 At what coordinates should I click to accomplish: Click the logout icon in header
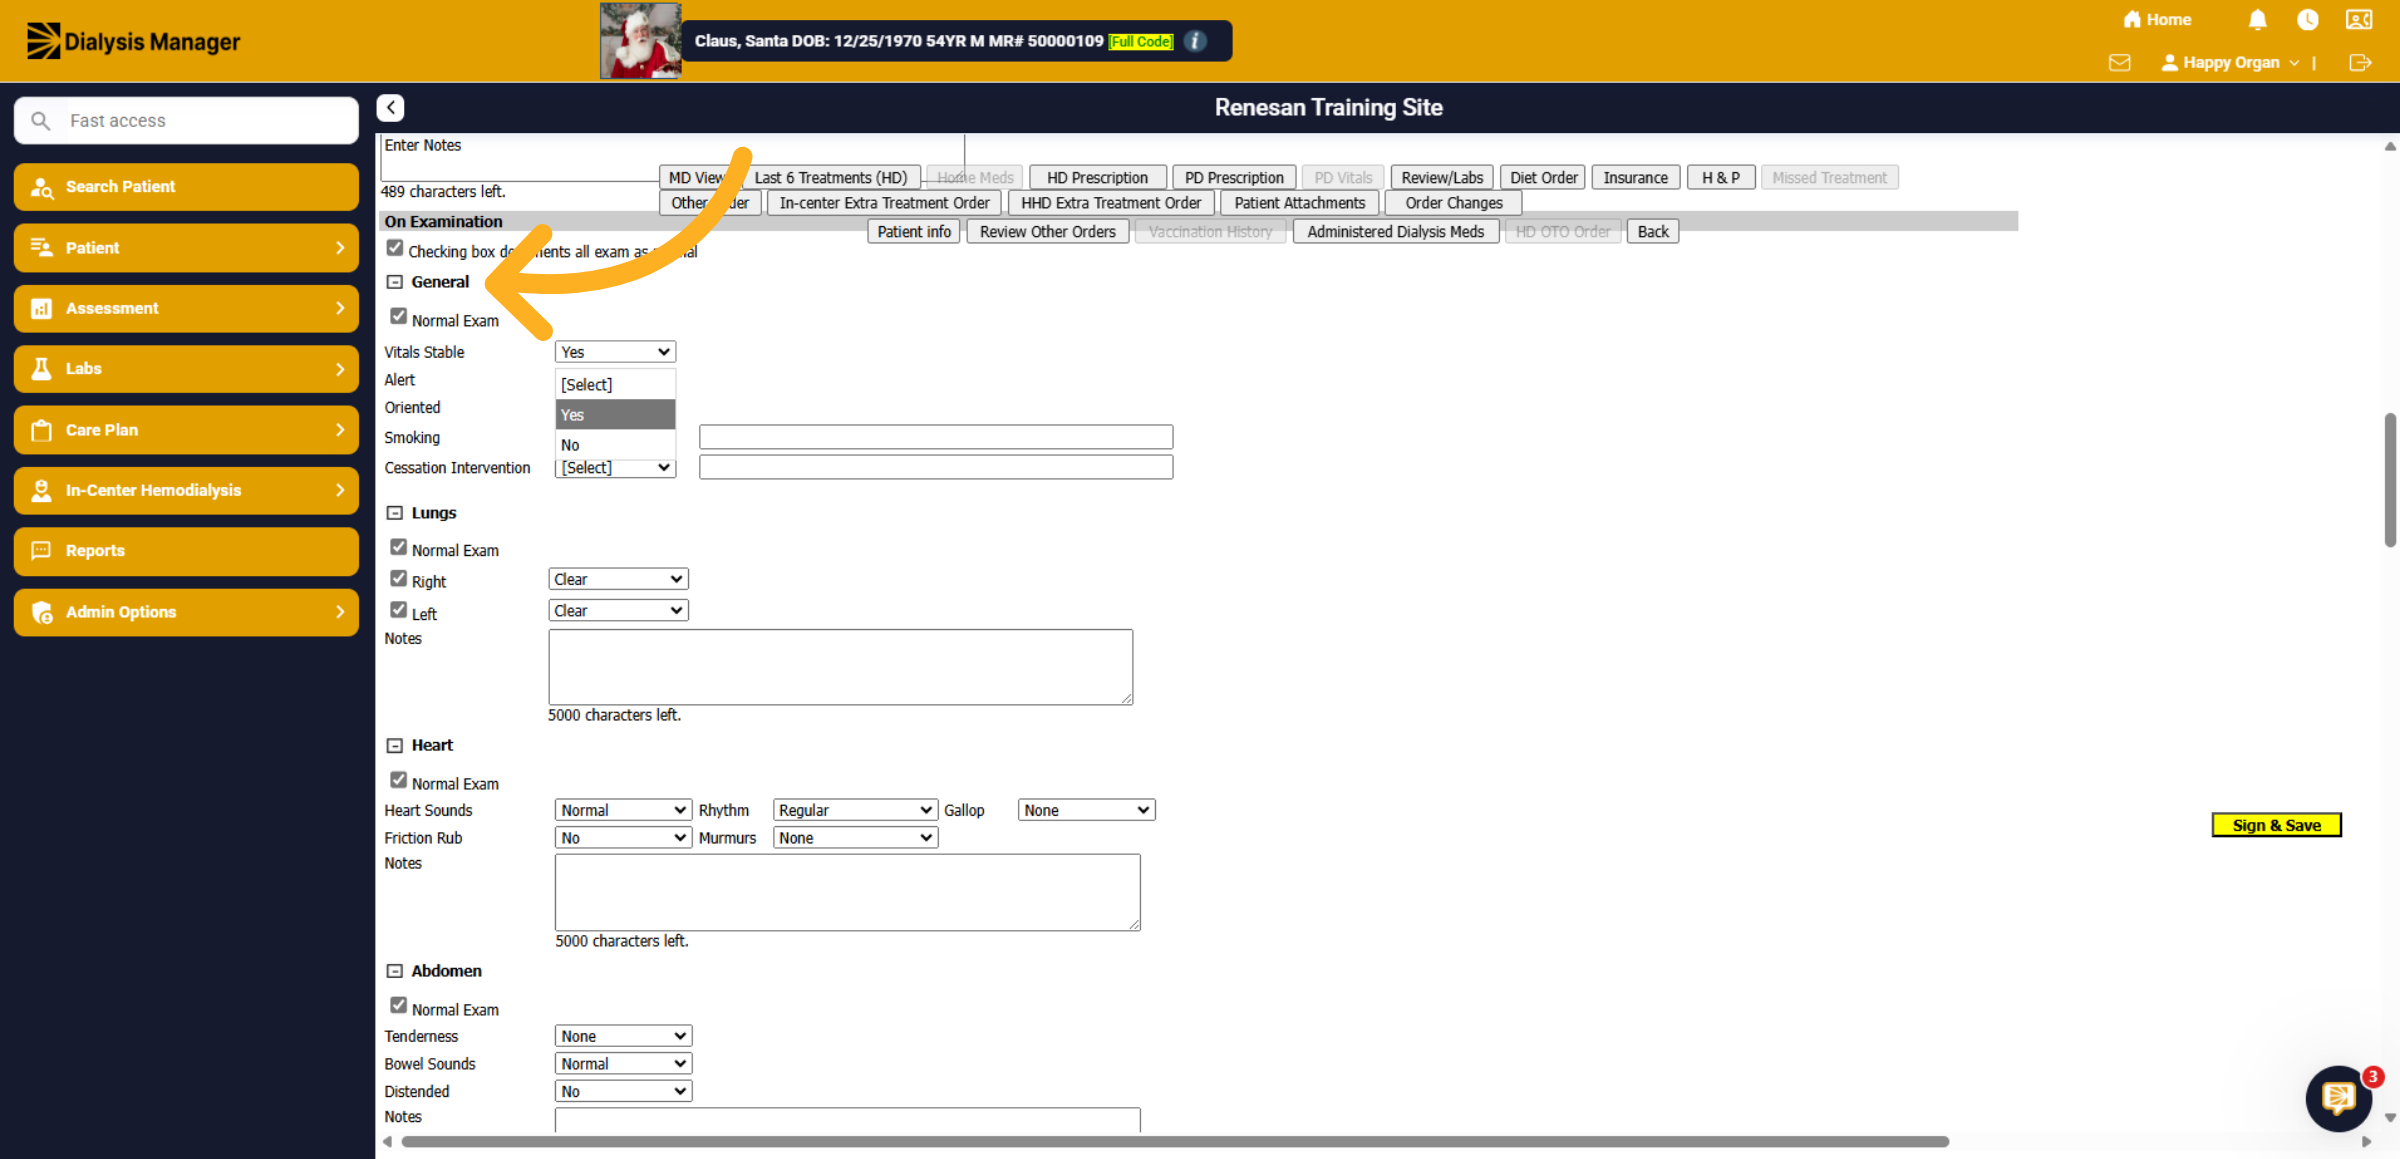pyautogui.click(x=2360, y=62)
